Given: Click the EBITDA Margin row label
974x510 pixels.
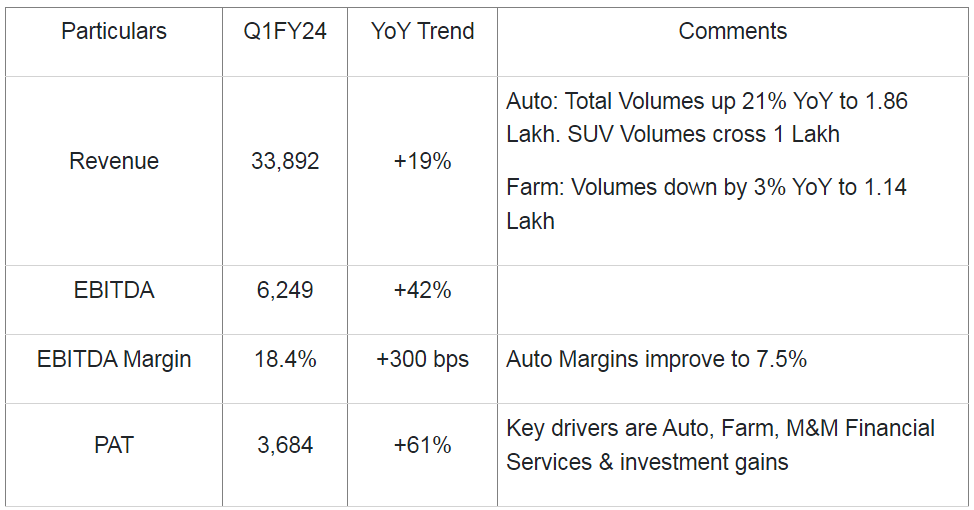Looking at the screenshot, I should (x=114, y=359).
